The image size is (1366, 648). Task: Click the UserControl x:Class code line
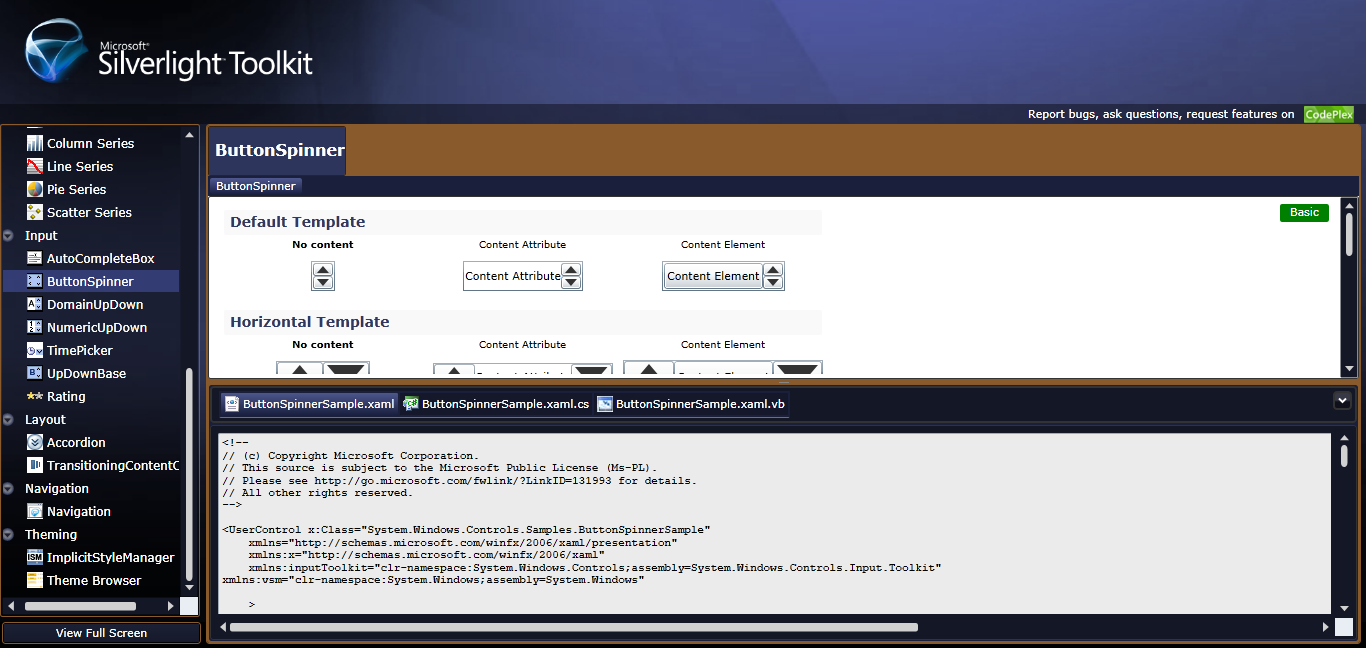[x=466, y=529]
